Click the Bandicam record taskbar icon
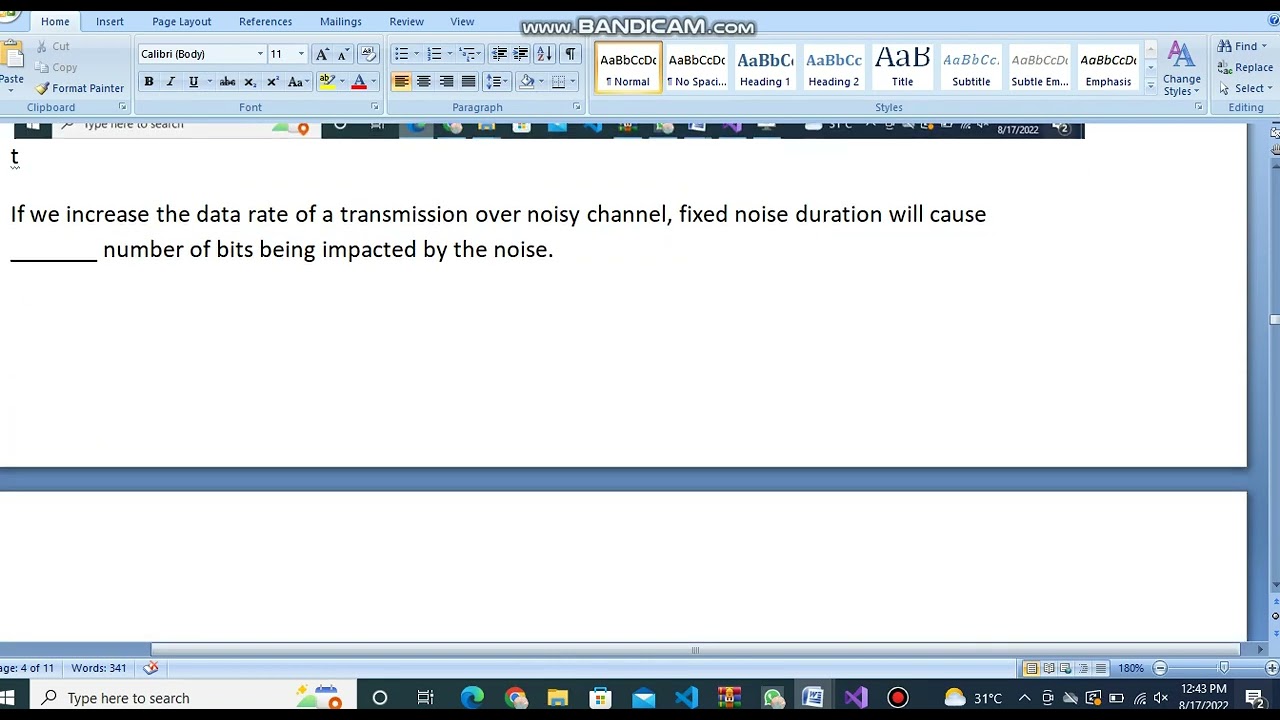This screenshot has width=1280, height=720. [898, 698]
